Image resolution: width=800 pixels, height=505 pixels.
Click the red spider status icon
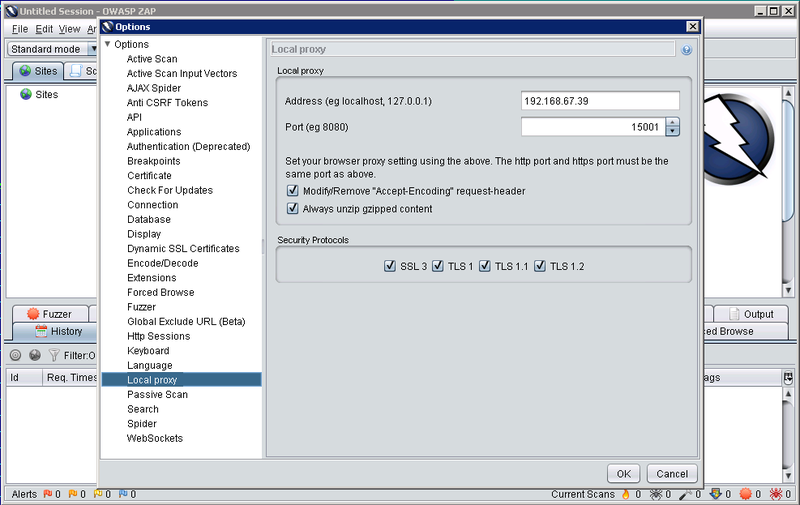(x=776, y=494)
